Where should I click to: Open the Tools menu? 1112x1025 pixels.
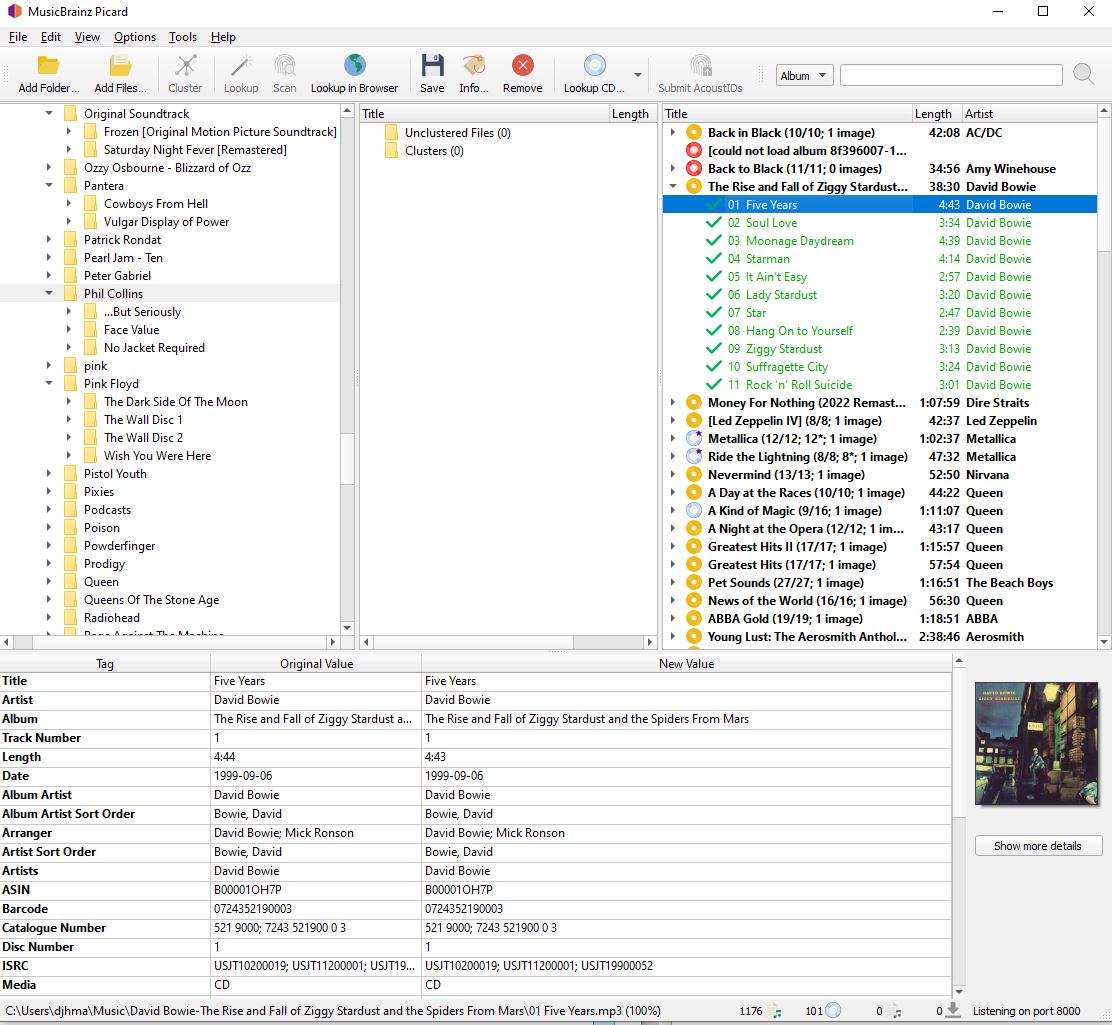point(183,37)
